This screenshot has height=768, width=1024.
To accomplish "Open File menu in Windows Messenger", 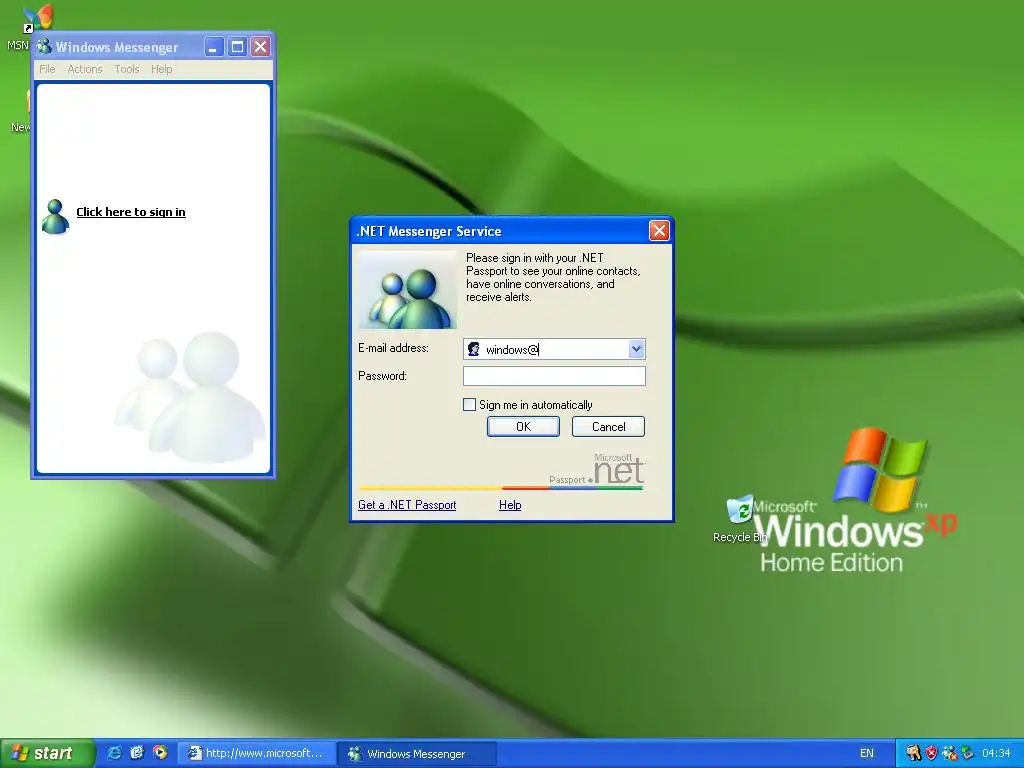I will (47, 69).
